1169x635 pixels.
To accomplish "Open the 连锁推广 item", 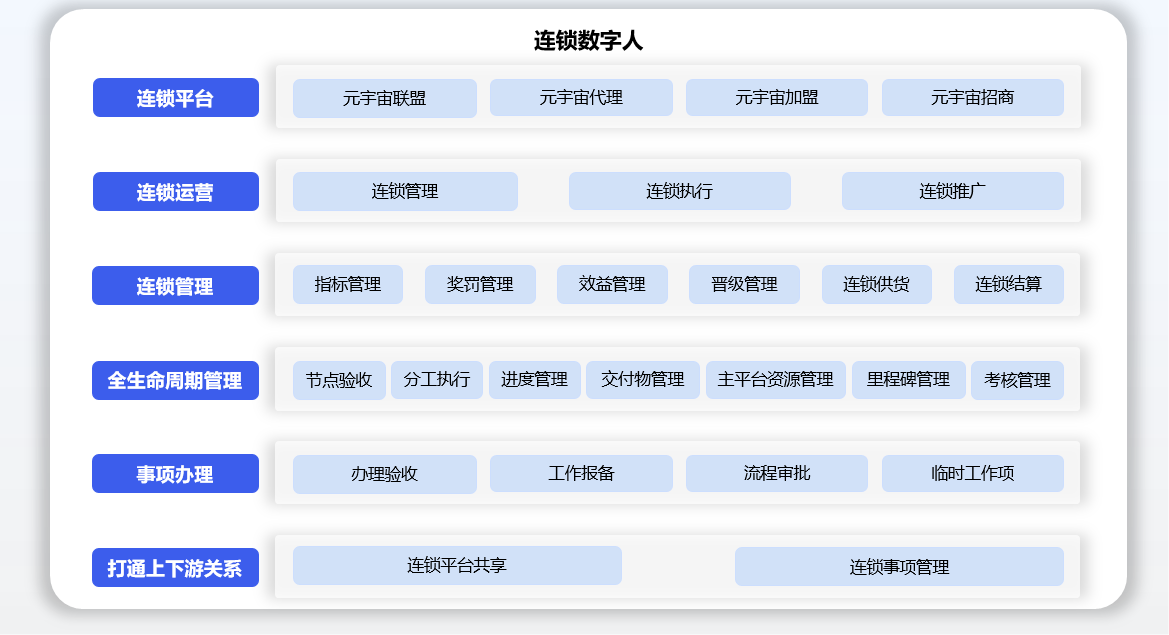I will coord(952,191).
